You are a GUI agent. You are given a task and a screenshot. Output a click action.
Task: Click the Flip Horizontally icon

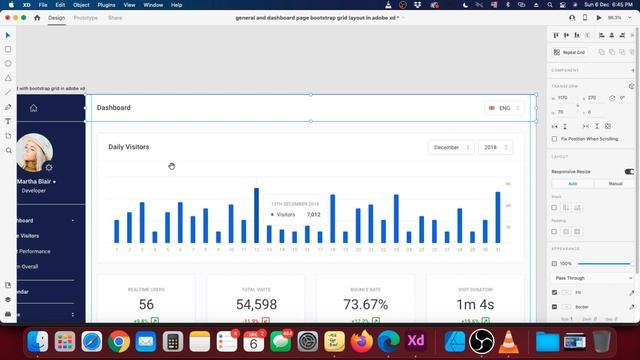(x=555, y=127)
